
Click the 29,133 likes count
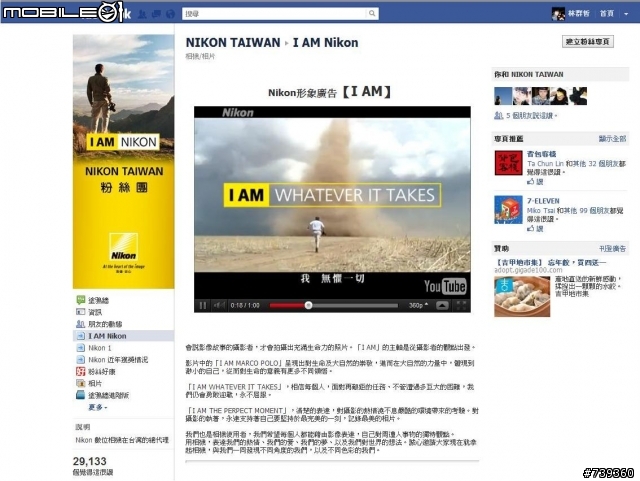(90, 461)
